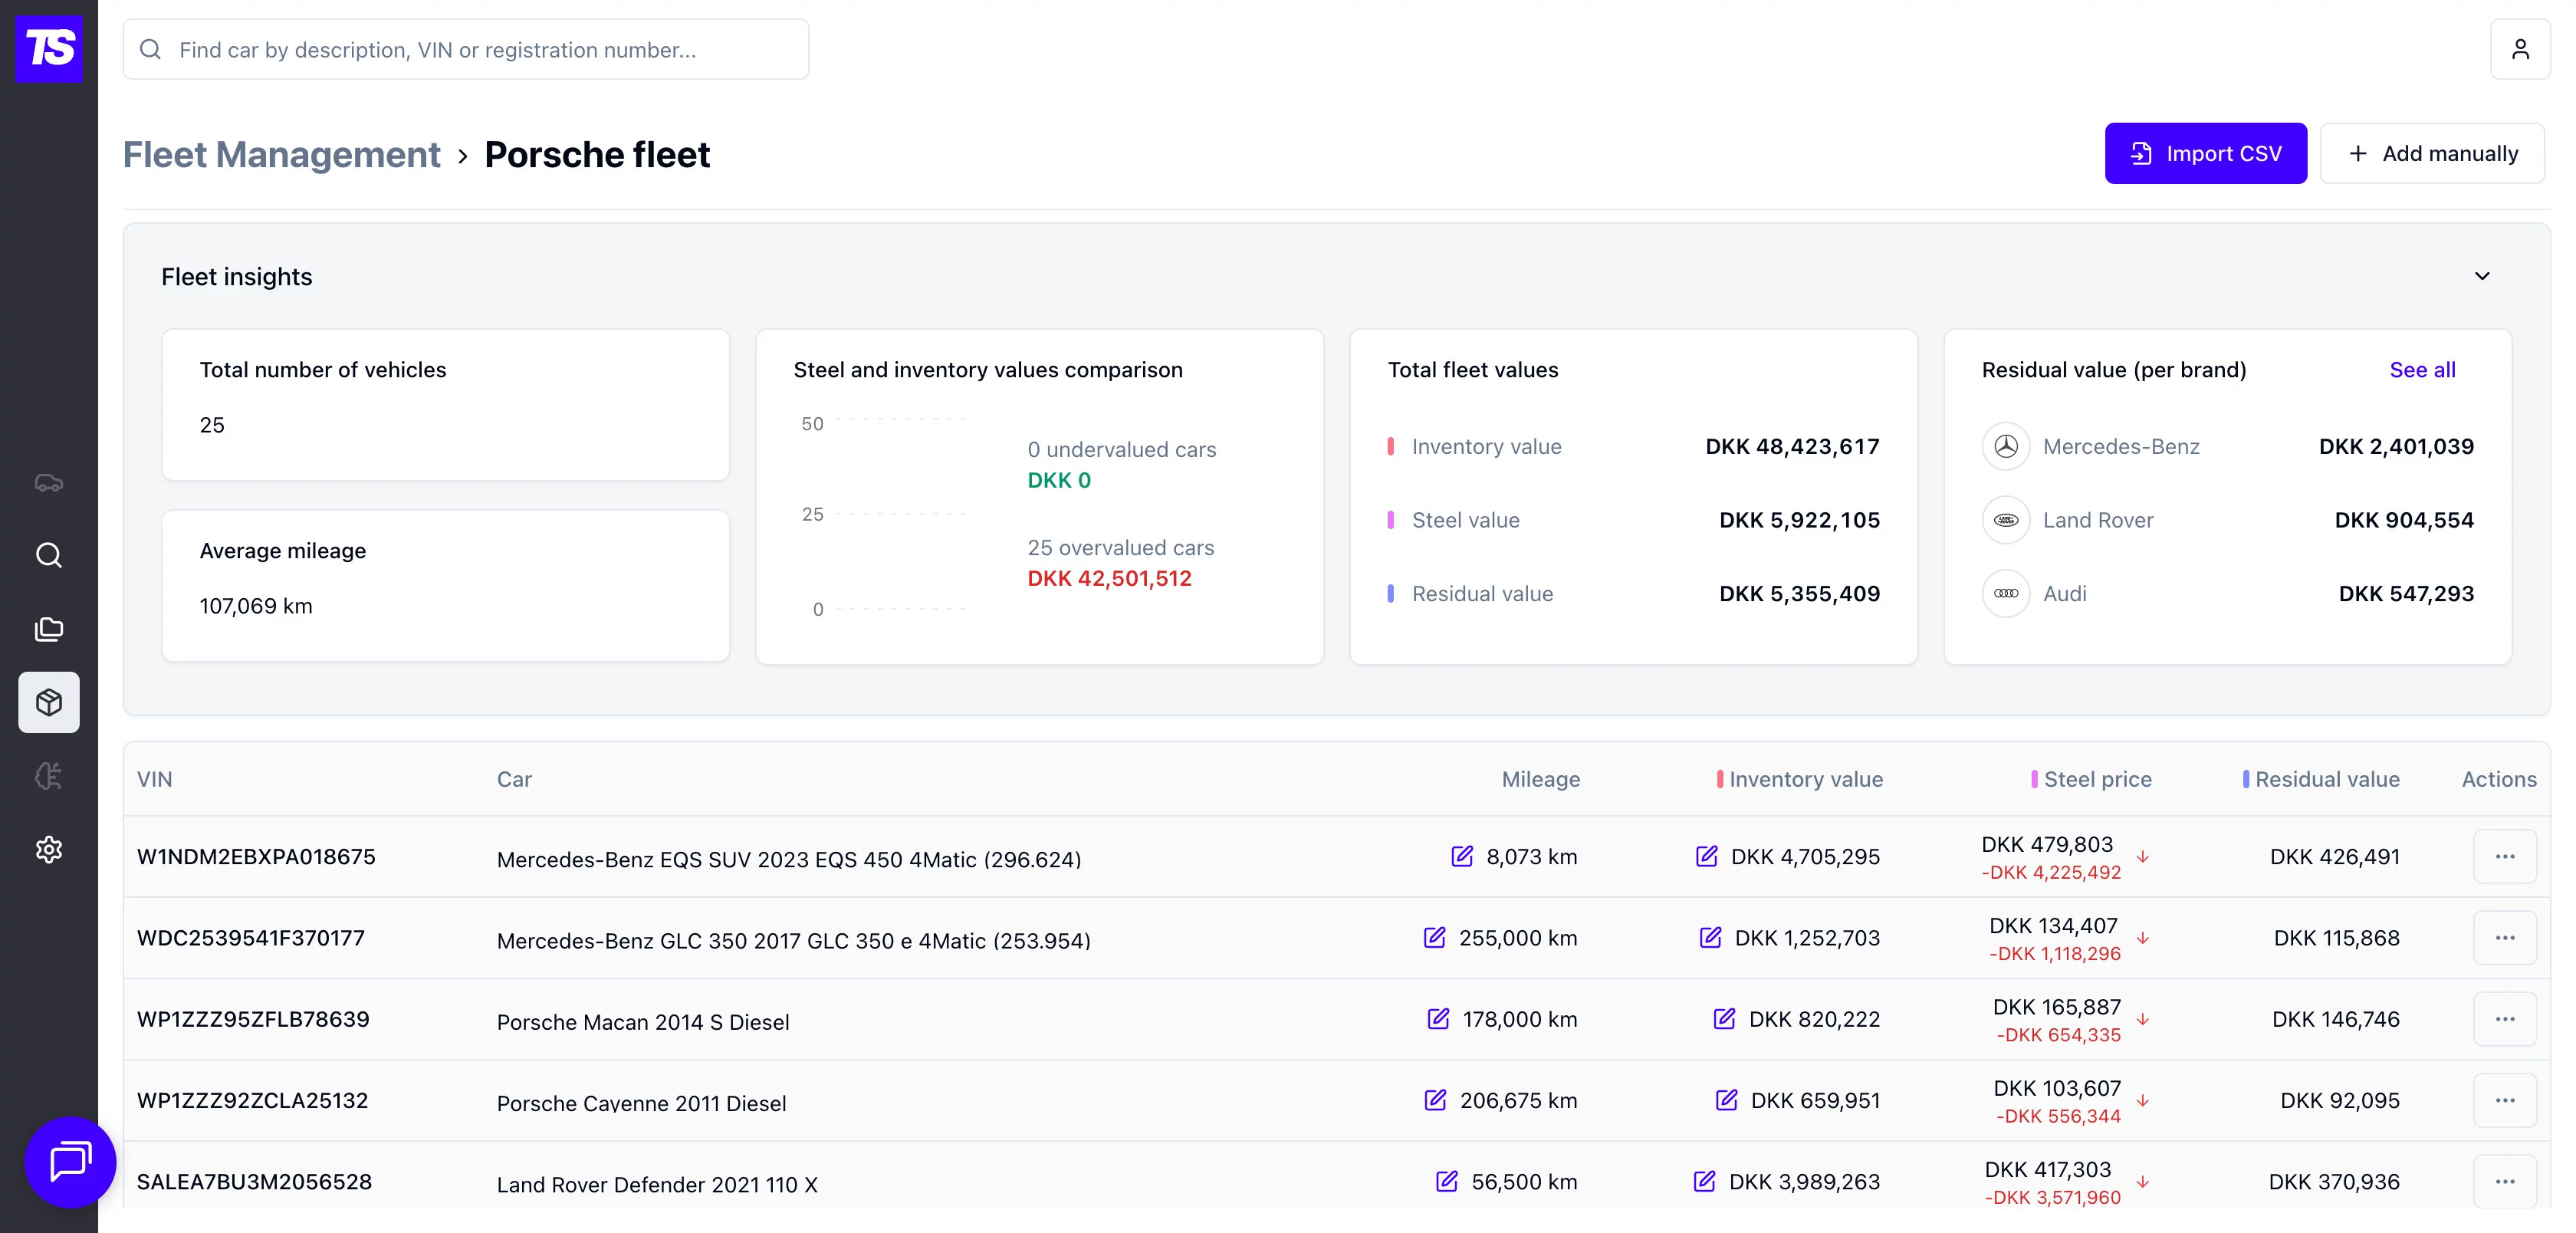2576x1233 pixels.
Task: Open See all residual values link
Action: coord(2422,370)
